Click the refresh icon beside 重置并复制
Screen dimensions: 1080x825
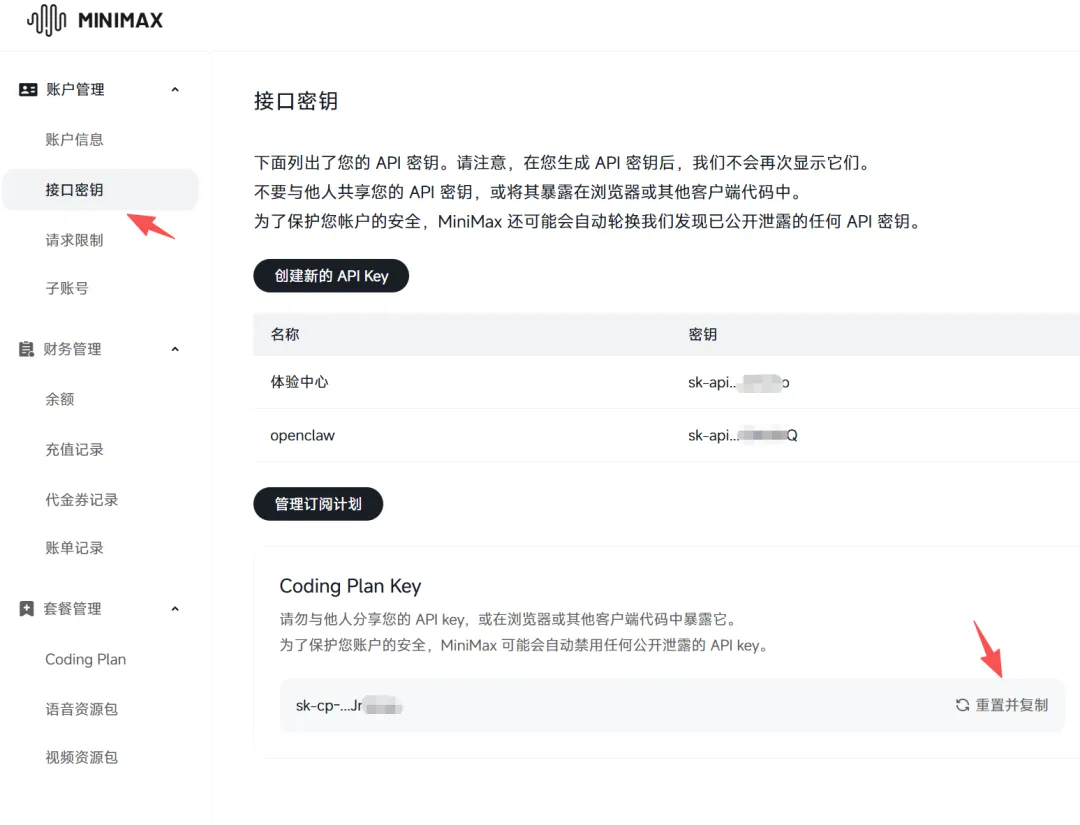tap(962, 704)
